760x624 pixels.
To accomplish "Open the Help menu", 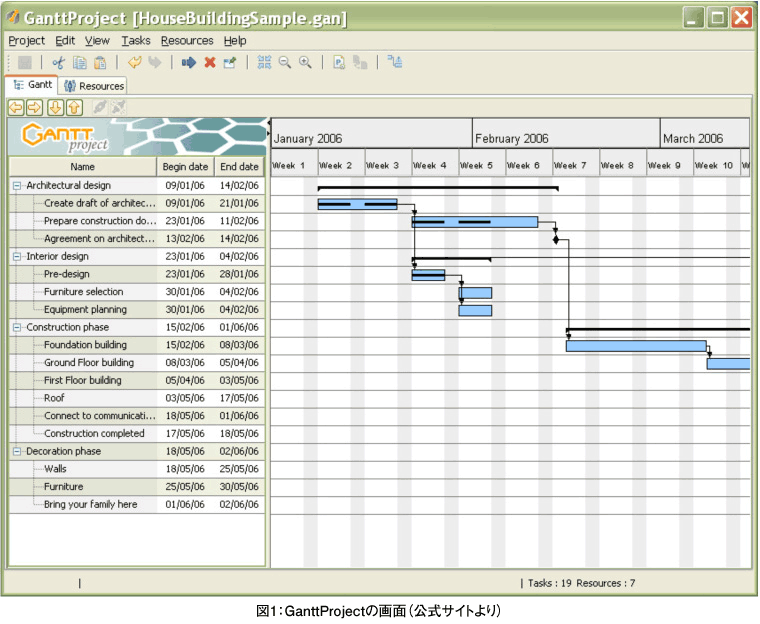I will click(x=235, y=41).
